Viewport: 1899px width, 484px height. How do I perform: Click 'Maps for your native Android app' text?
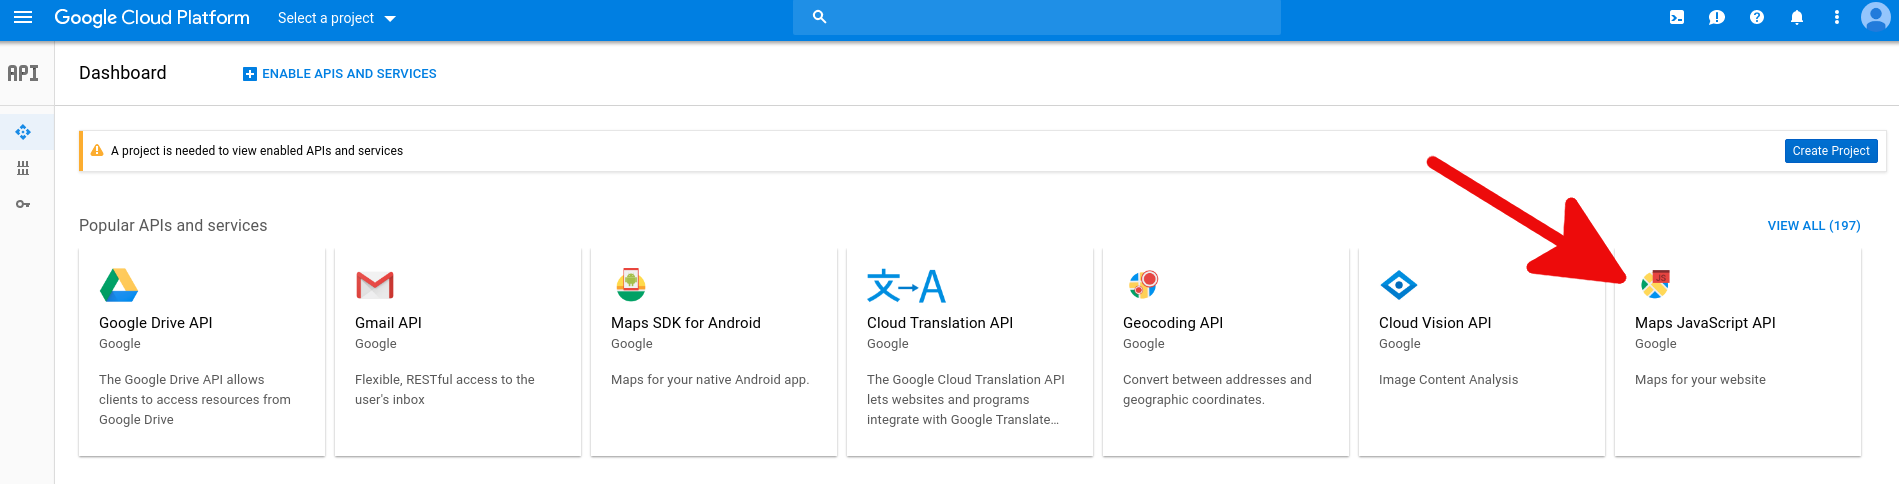click(710, 380)
